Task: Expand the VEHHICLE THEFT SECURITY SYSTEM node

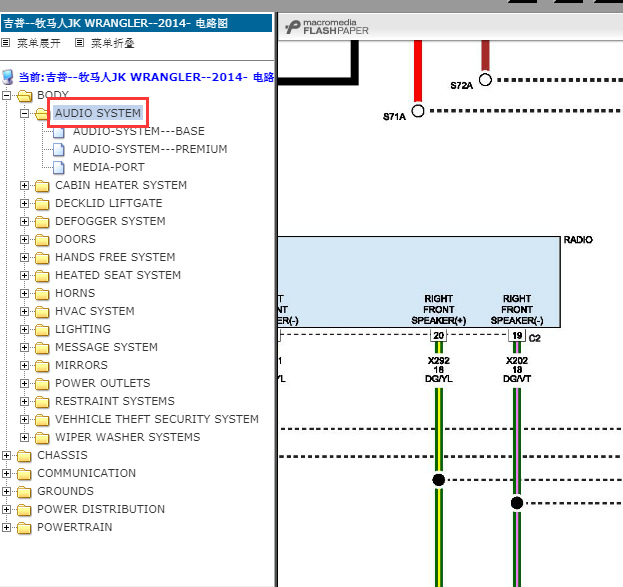Action: click(x=25, y=420)
